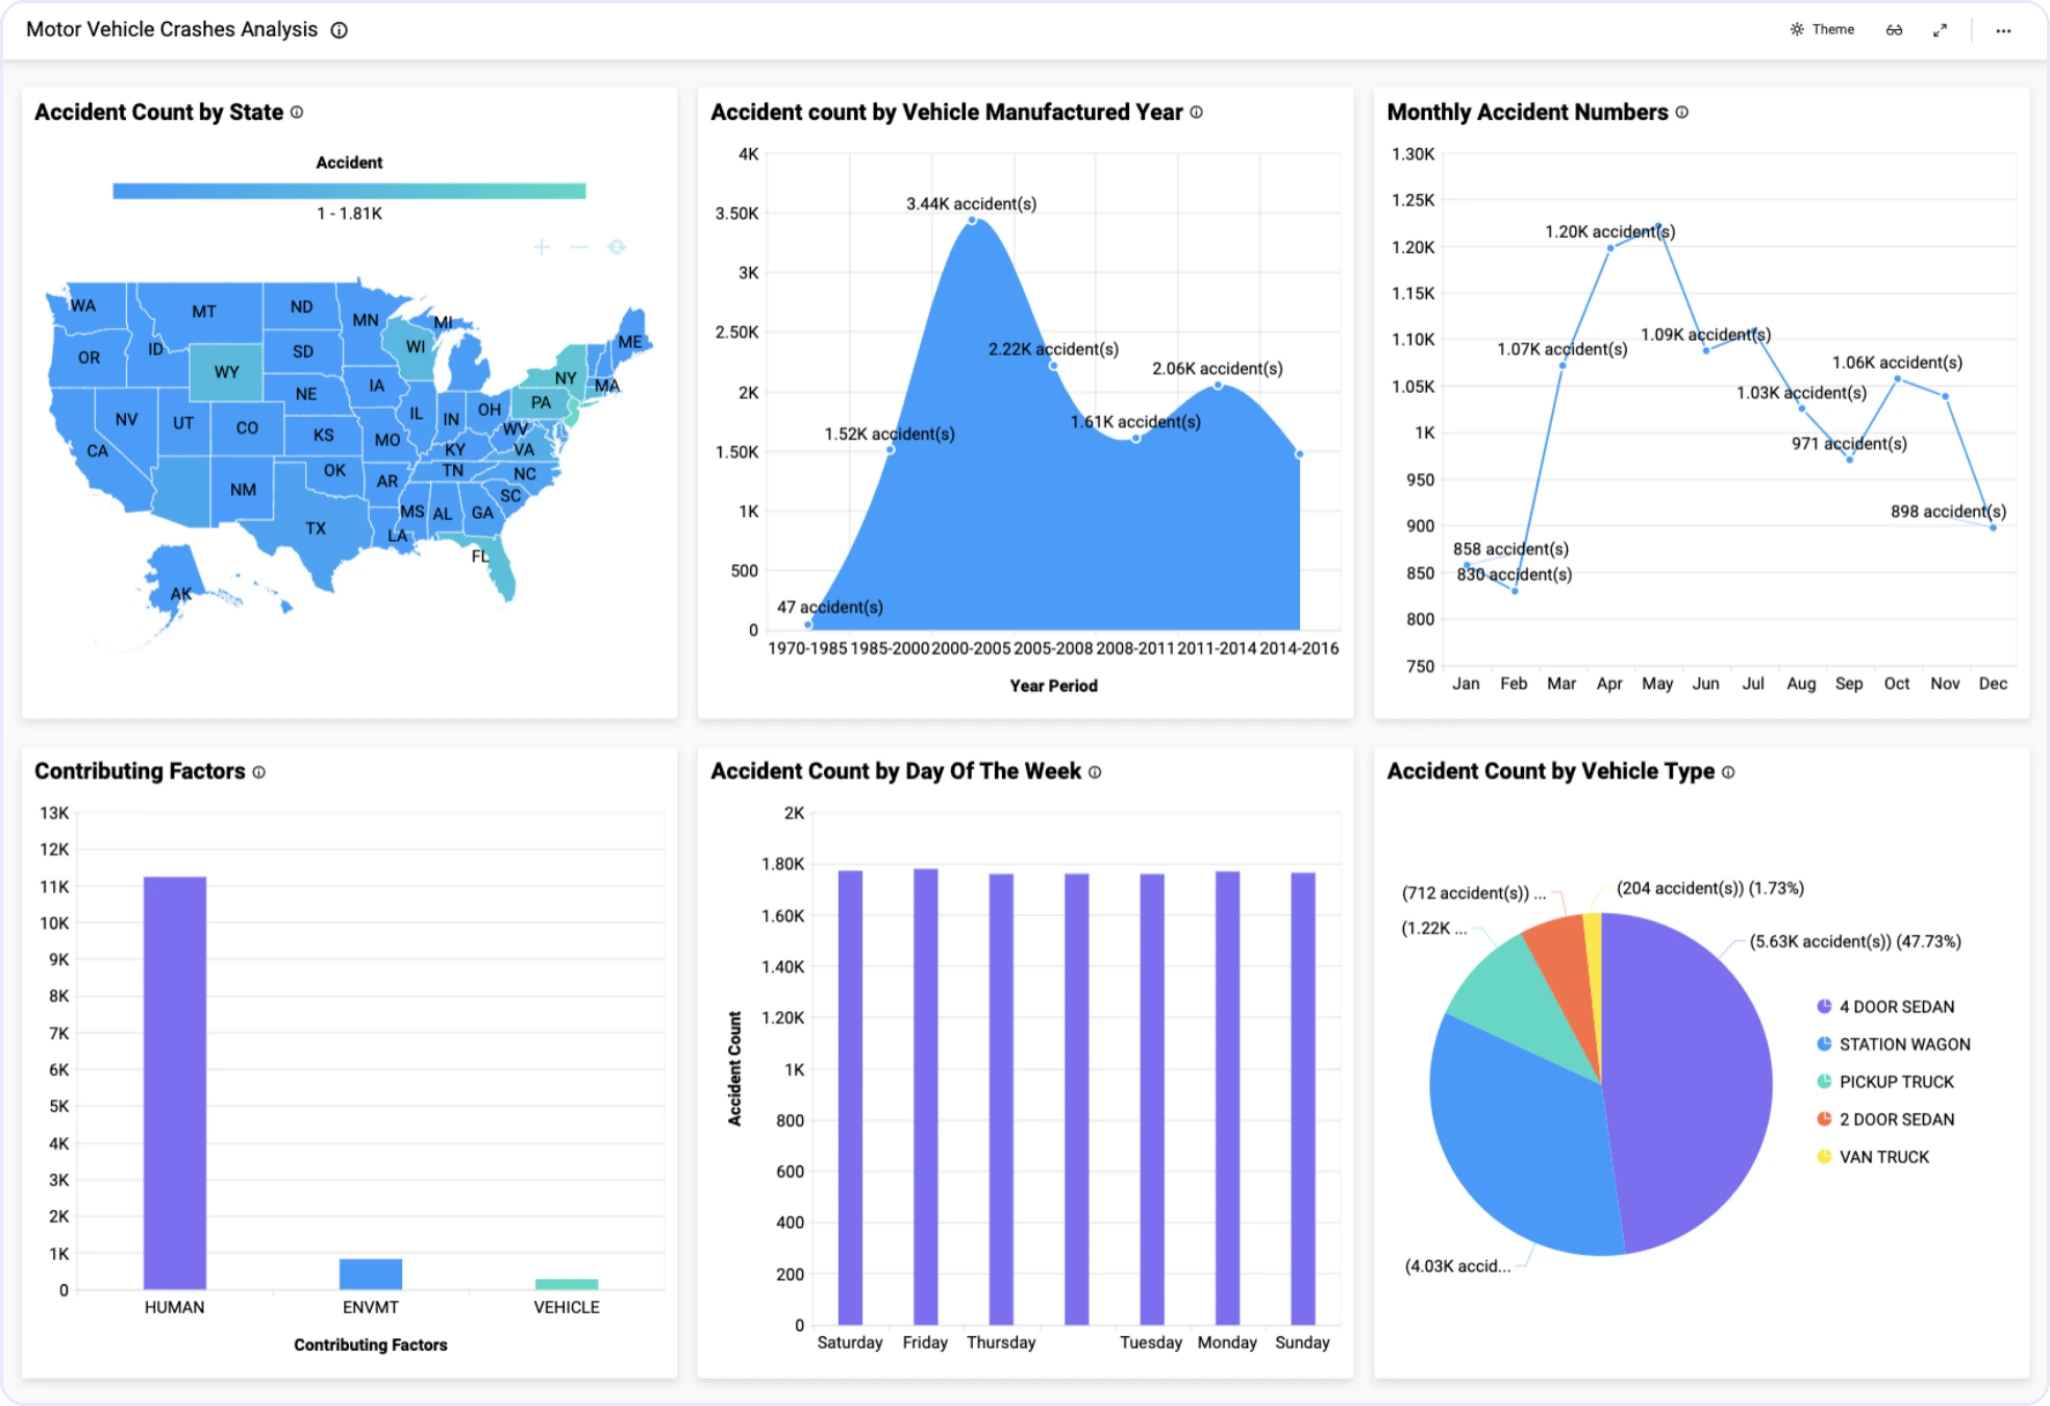
Task: Click info icon beside dashboard title
Action: tap(339, 30)
